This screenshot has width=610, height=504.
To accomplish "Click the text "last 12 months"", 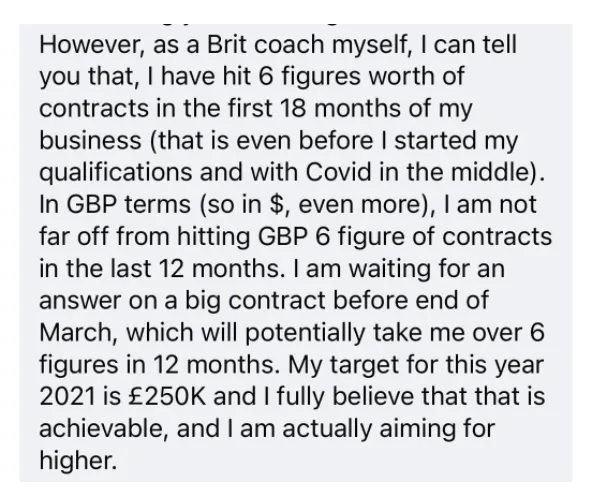I will pyautogui.click(x=198, y=268).
